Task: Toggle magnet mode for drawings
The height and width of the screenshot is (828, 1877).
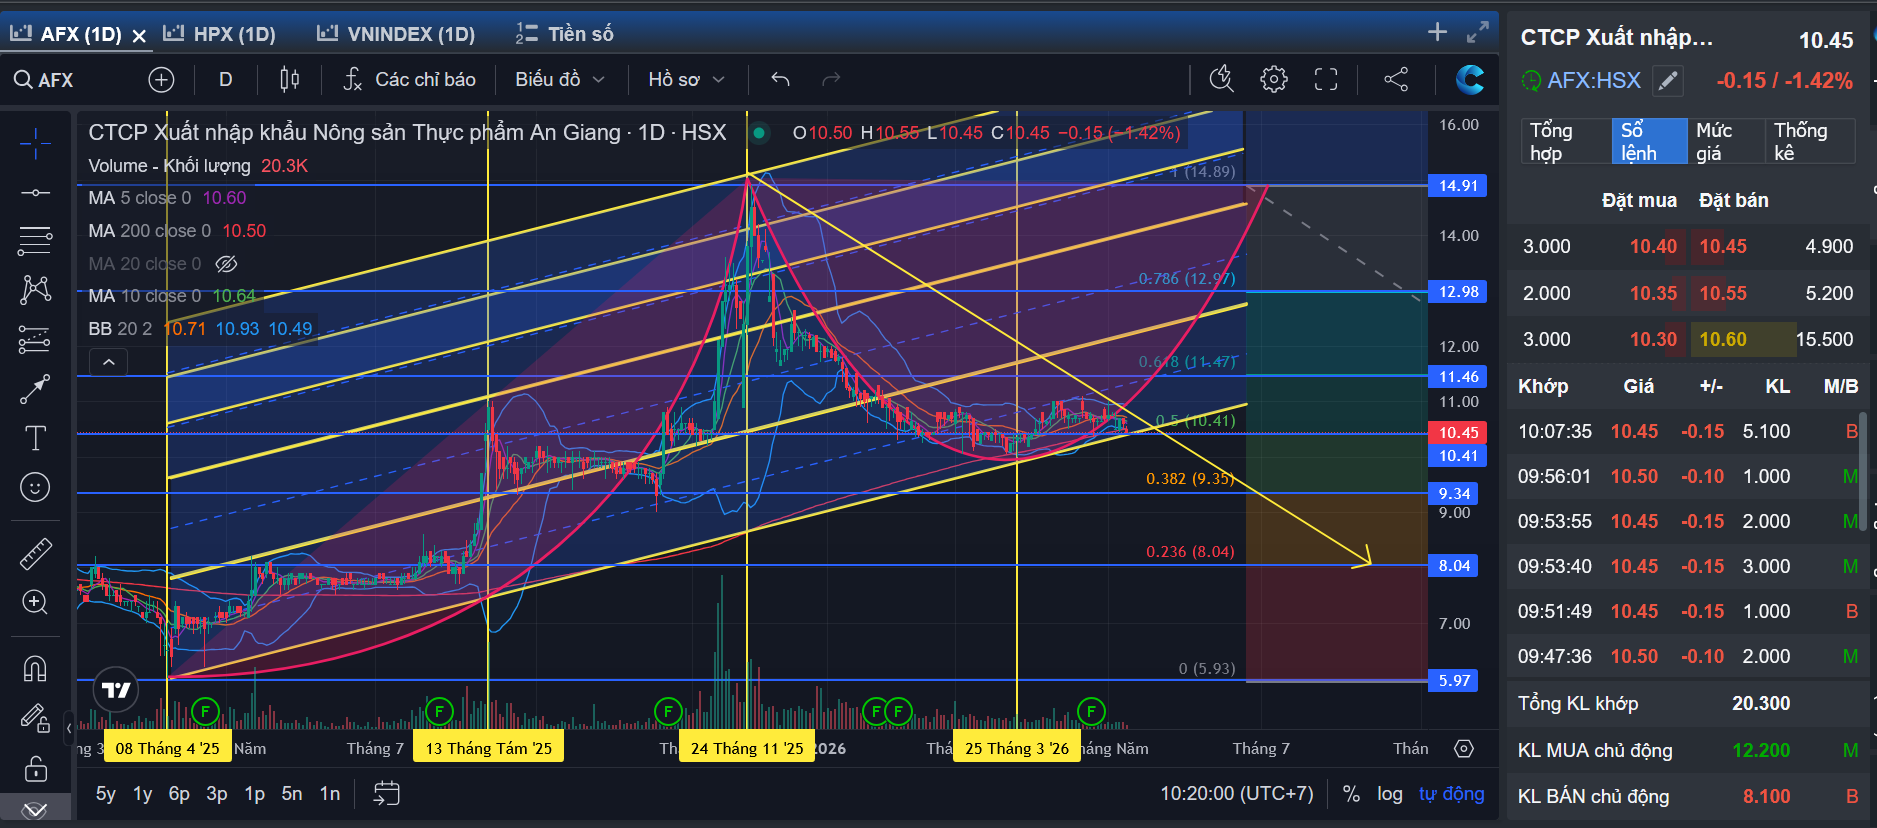Action: (x=35, y=668)
